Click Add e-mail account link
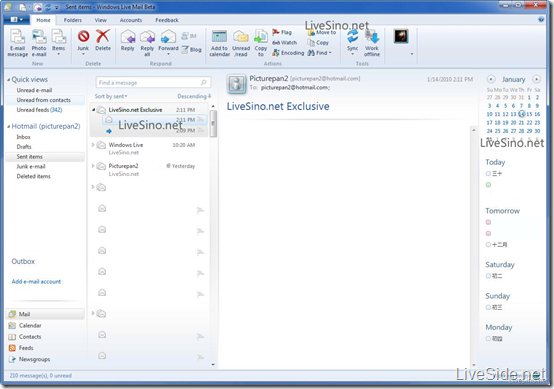 click(x=36, y=282)
